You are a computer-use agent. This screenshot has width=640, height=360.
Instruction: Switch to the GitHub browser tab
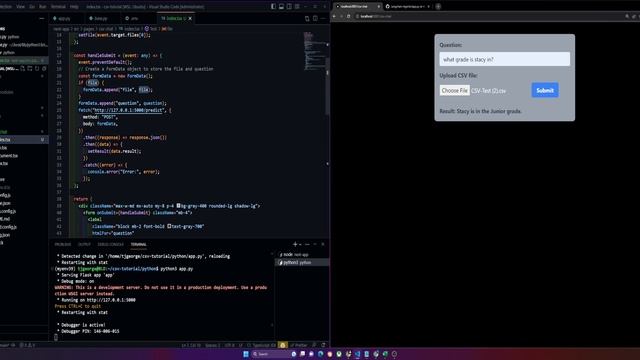(407, 7)
